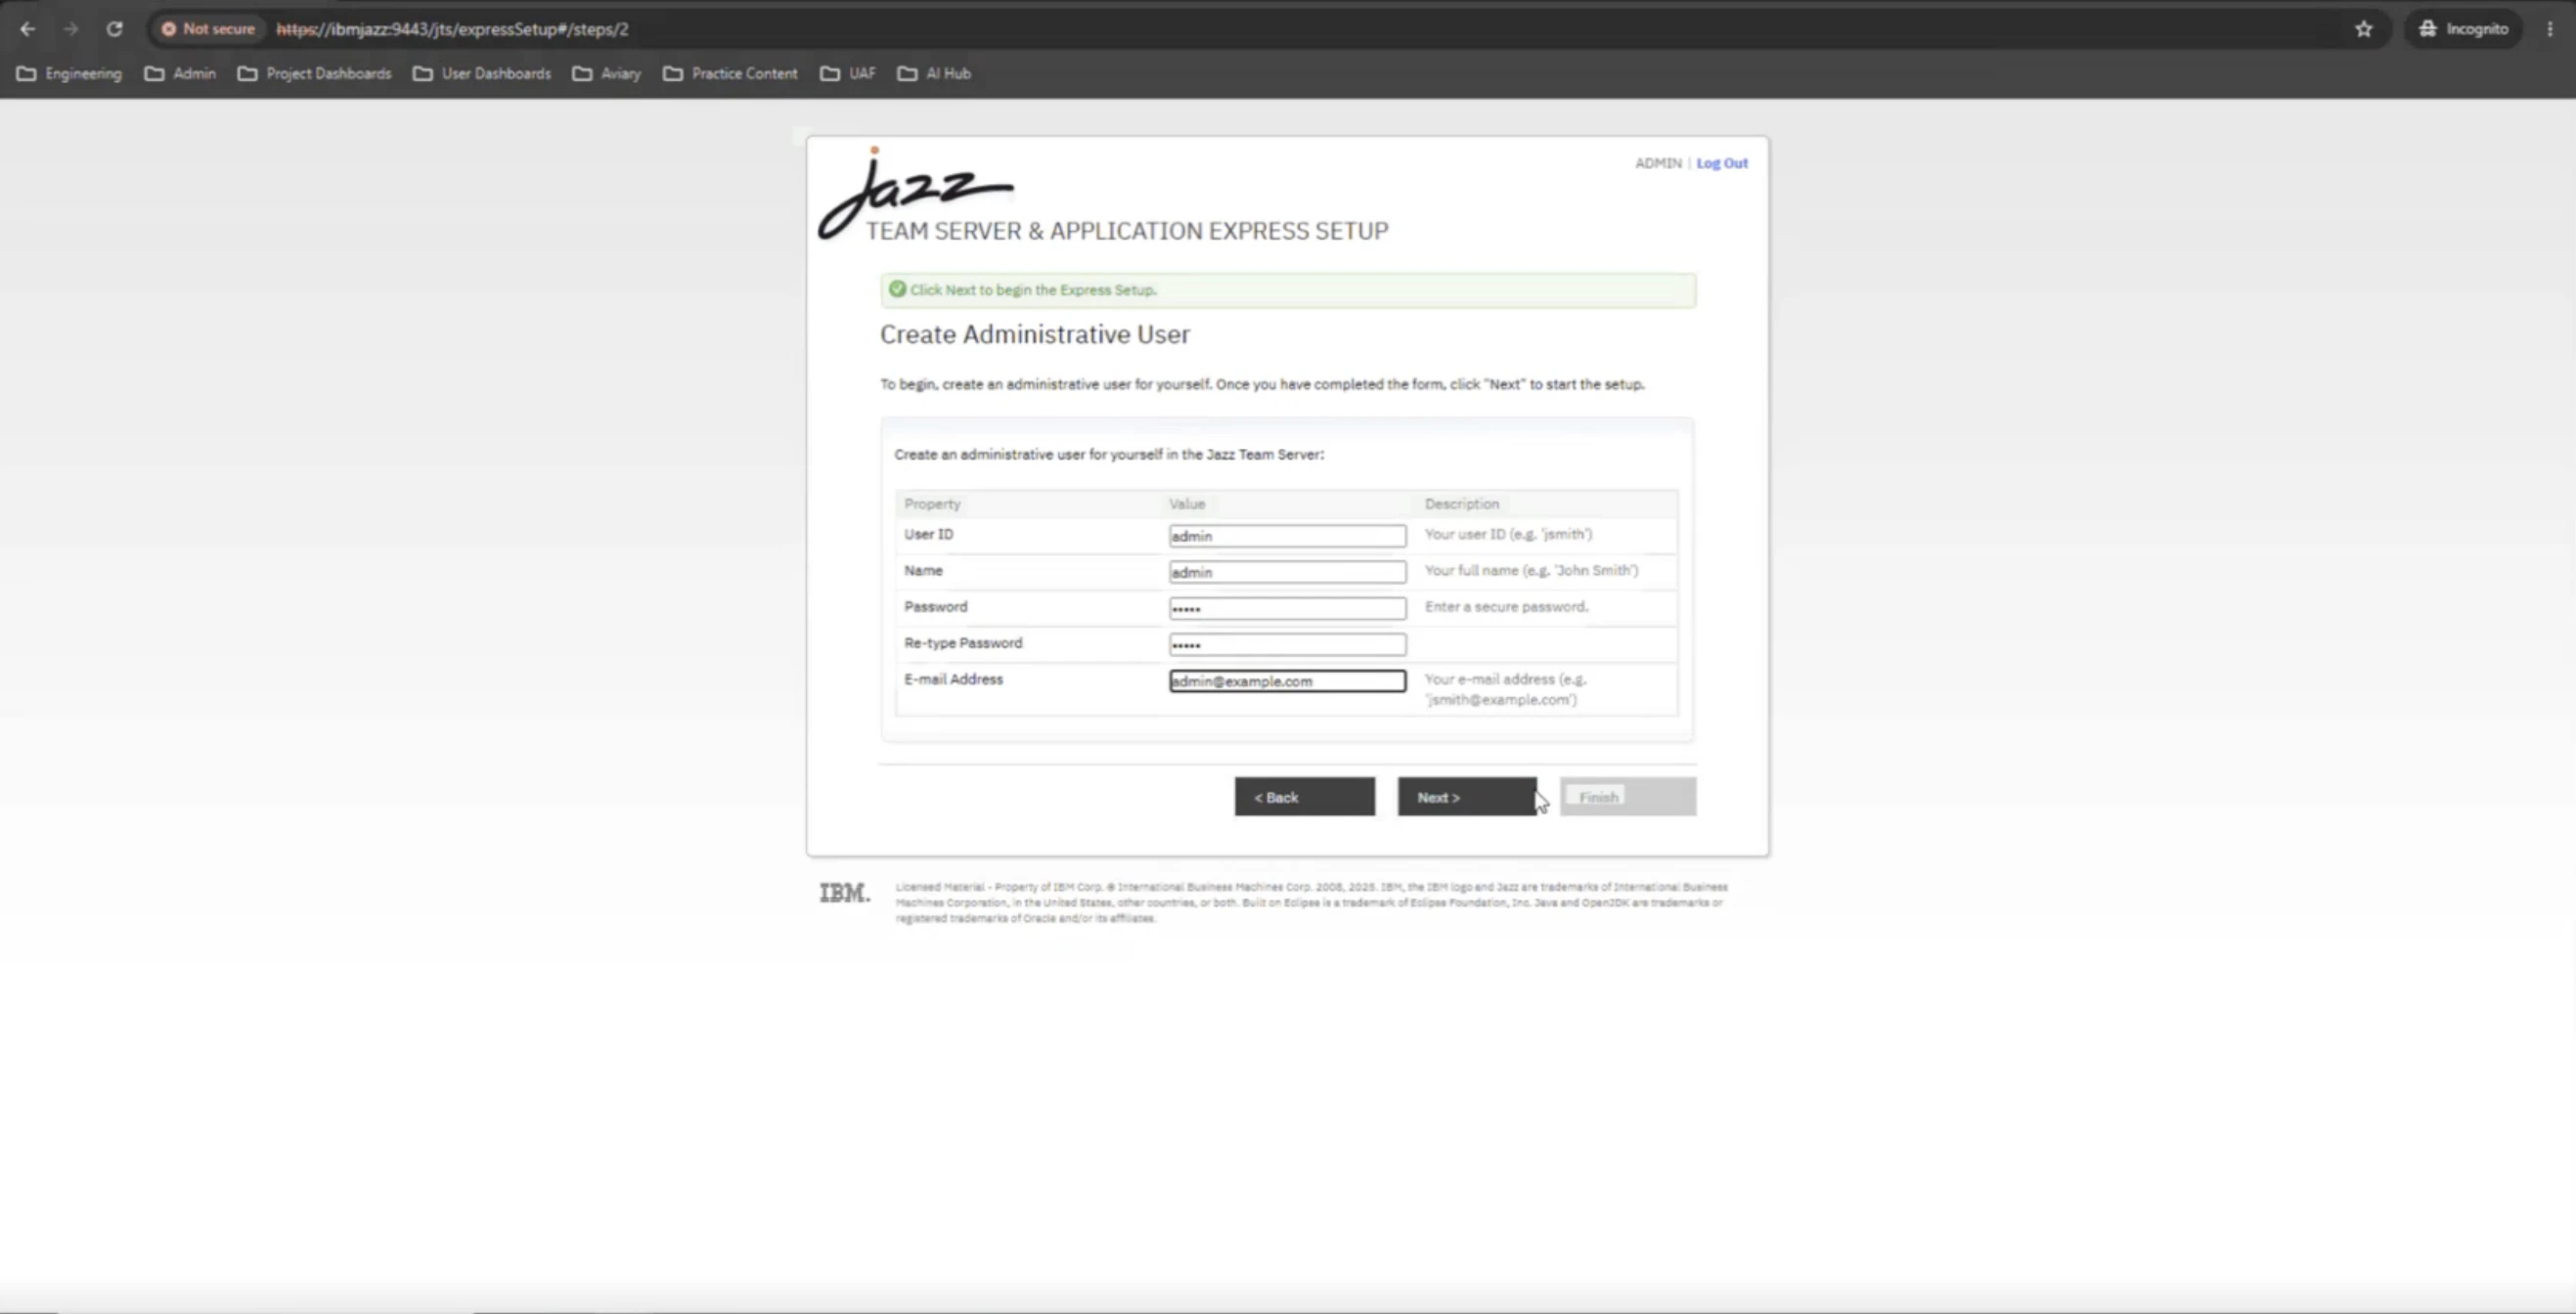Open the Admin bookmarks folder
This screenshot has width=2576, height=1314.
(x=180, y=73)
